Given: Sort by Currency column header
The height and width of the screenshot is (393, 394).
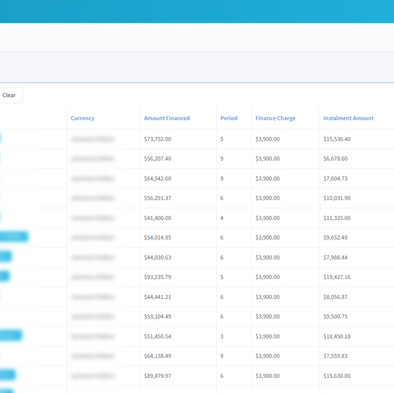Looking at the screenshot, I should [x=82, y=118].
